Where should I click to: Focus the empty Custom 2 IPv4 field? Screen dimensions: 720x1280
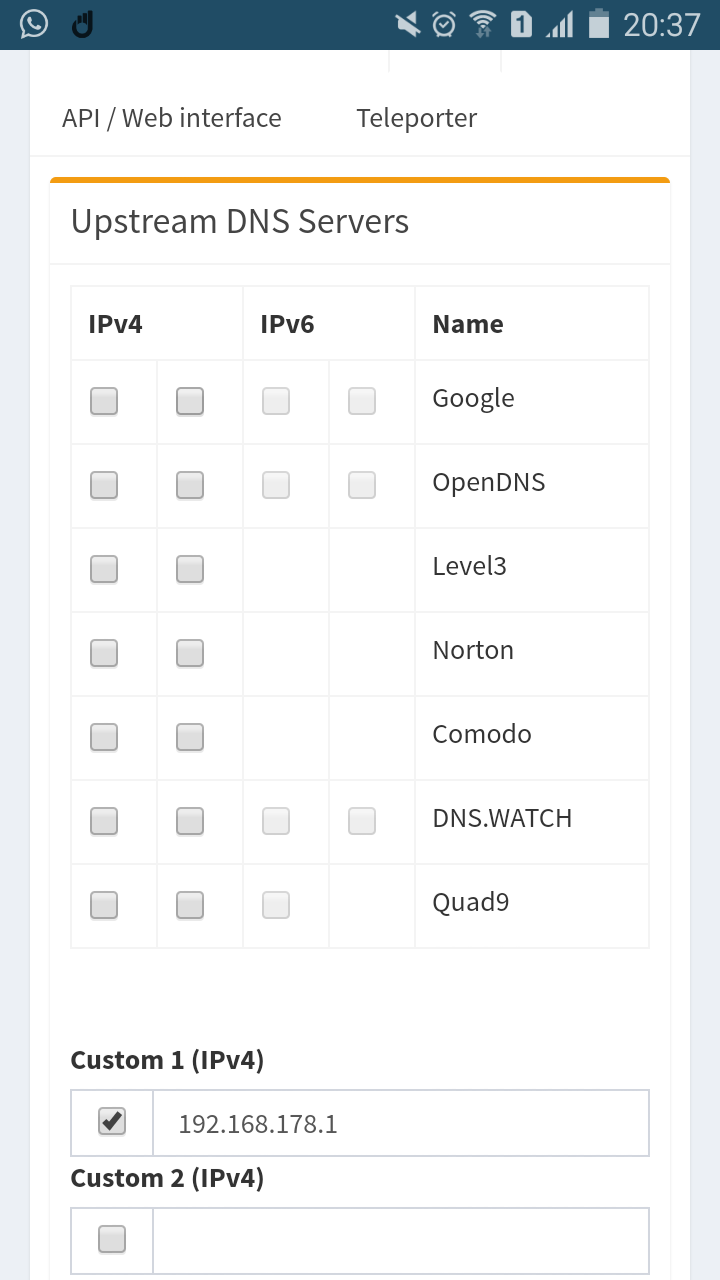click(x=400, y=1240)
